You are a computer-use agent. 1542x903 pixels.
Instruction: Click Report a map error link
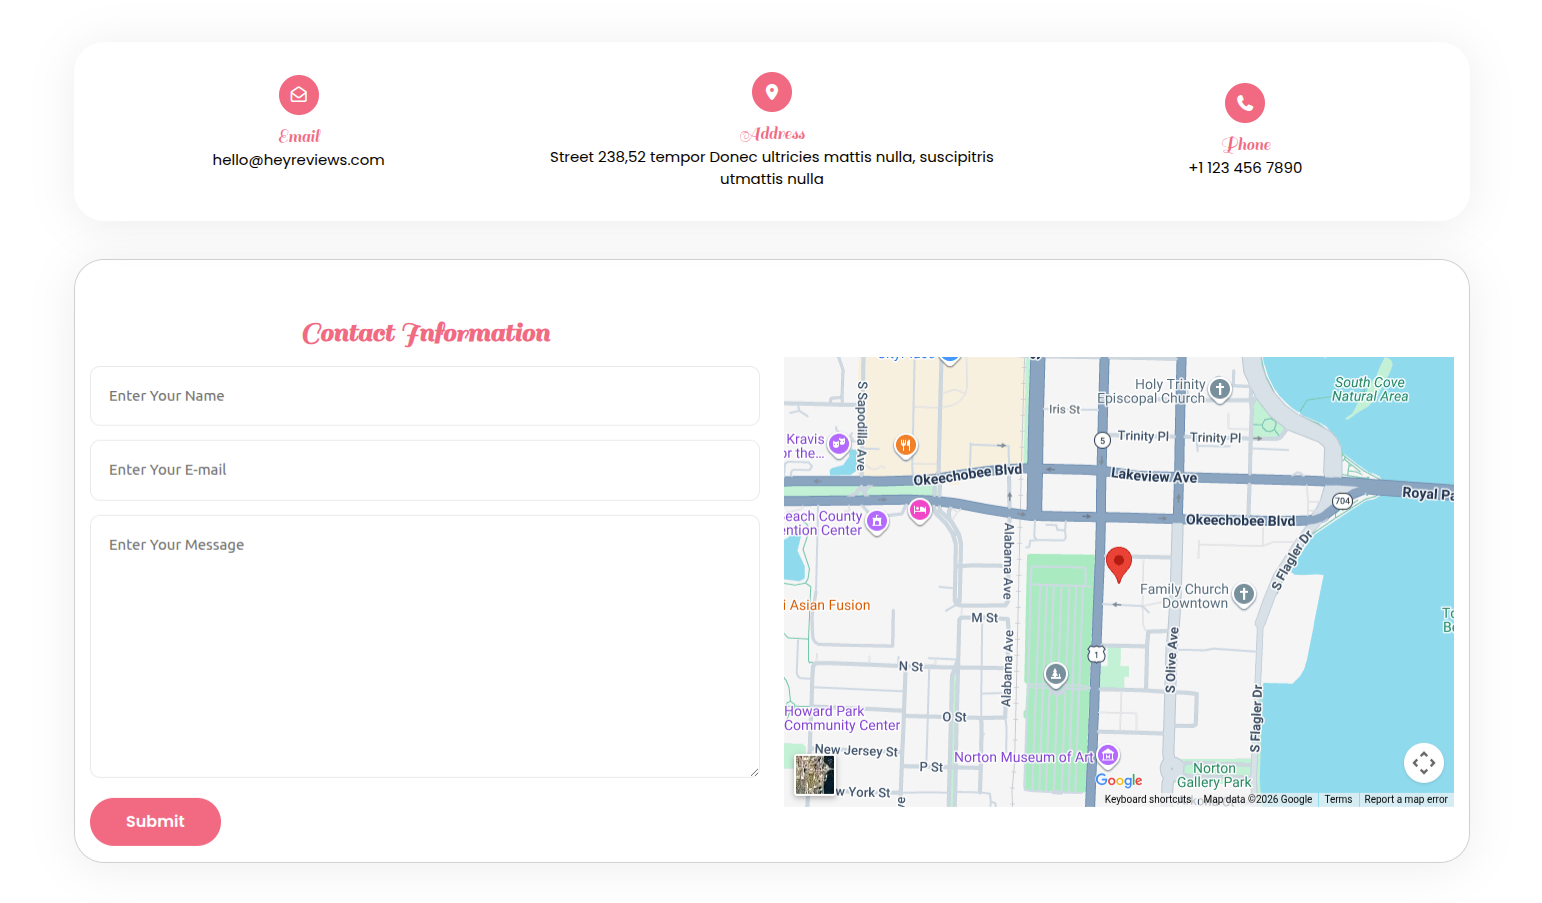click(1406, 800)
